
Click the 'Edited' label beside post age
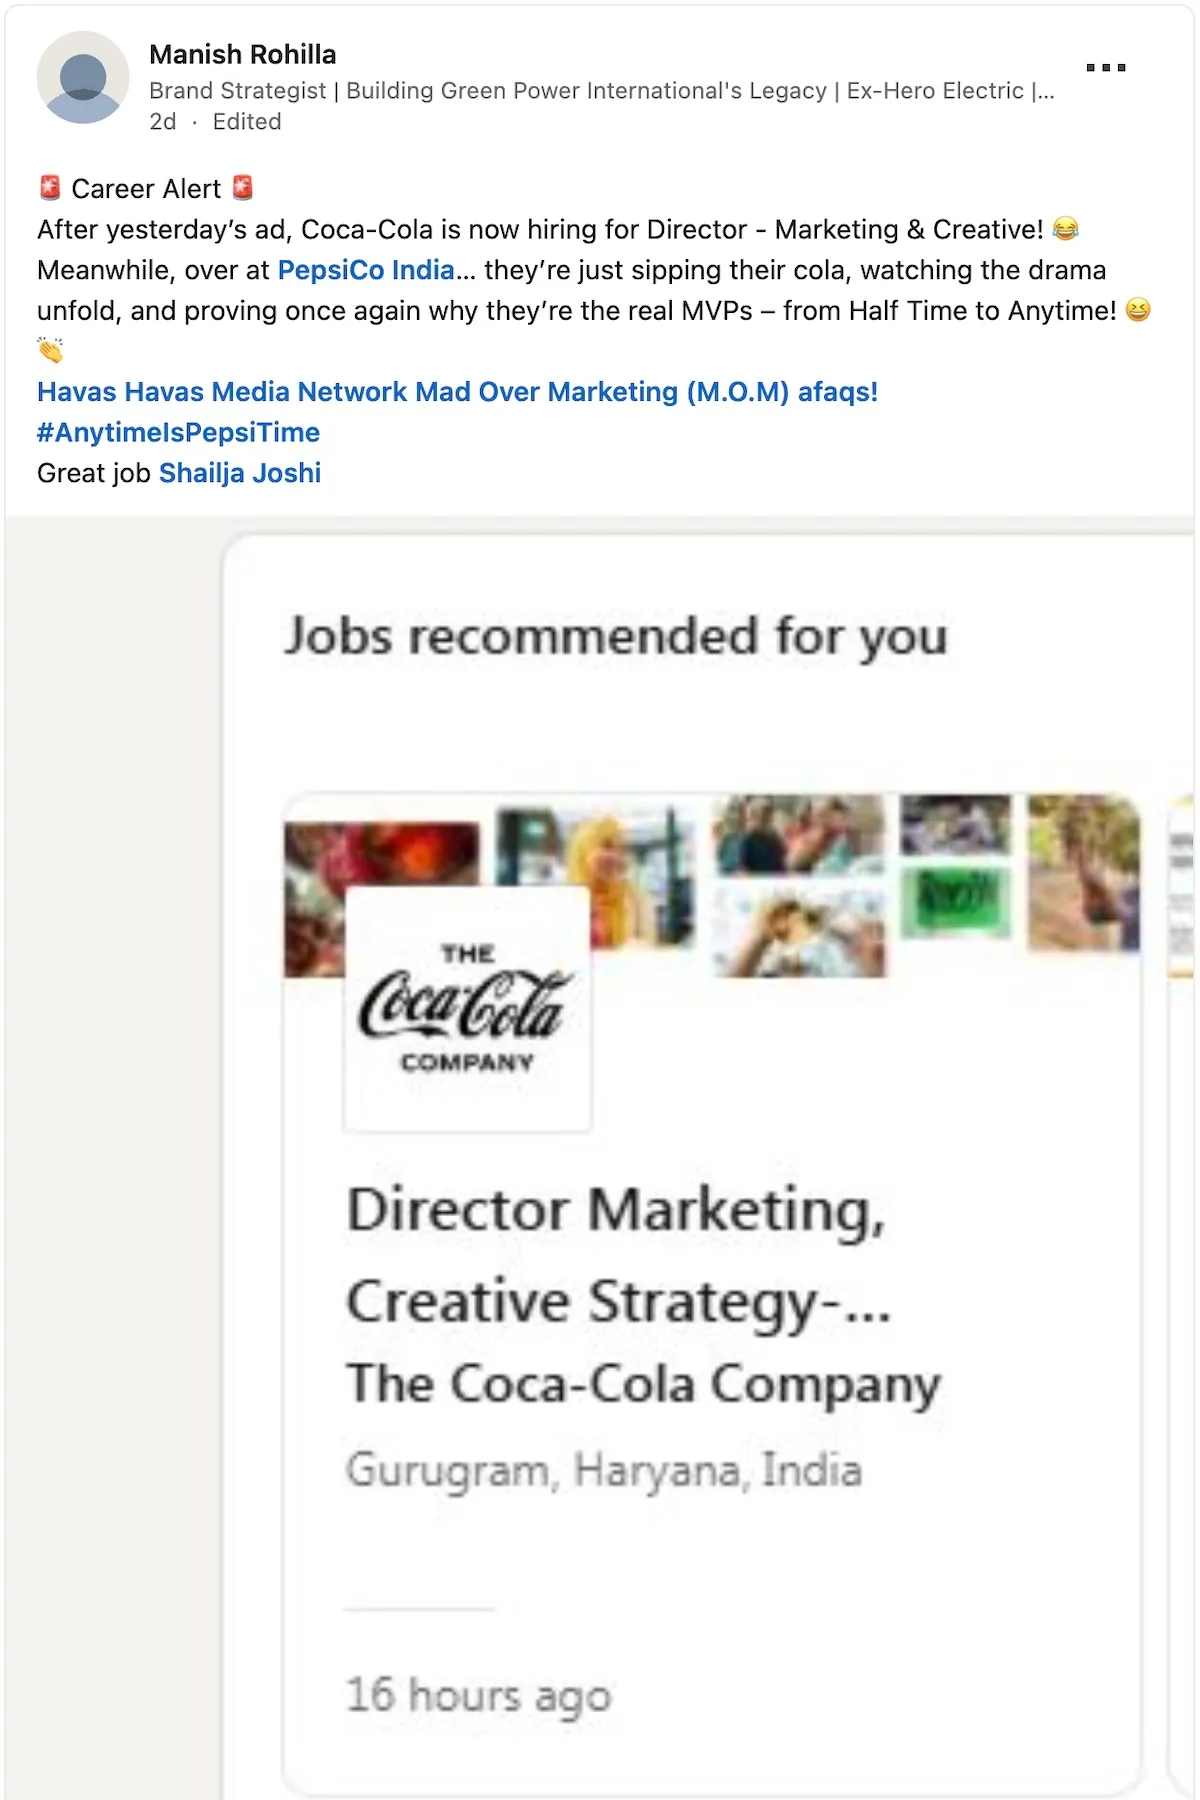(x=247, y=122)
